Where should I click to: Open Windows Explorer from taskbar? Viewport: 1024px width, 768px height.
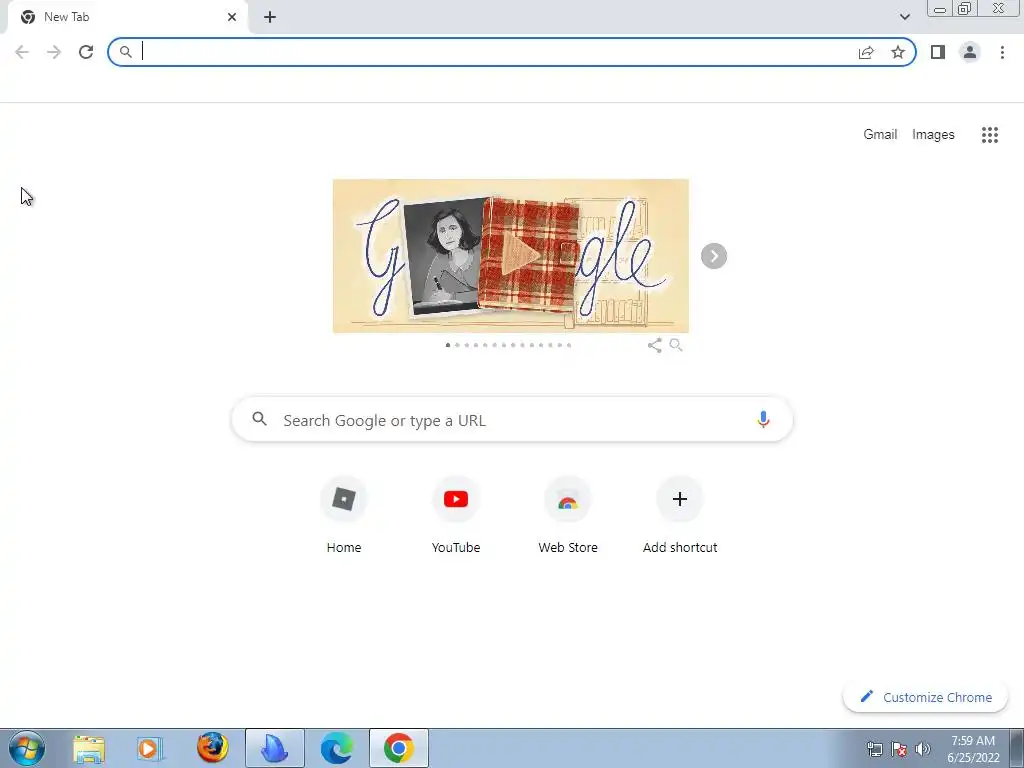pyautogui.click(x=89, y=748)
